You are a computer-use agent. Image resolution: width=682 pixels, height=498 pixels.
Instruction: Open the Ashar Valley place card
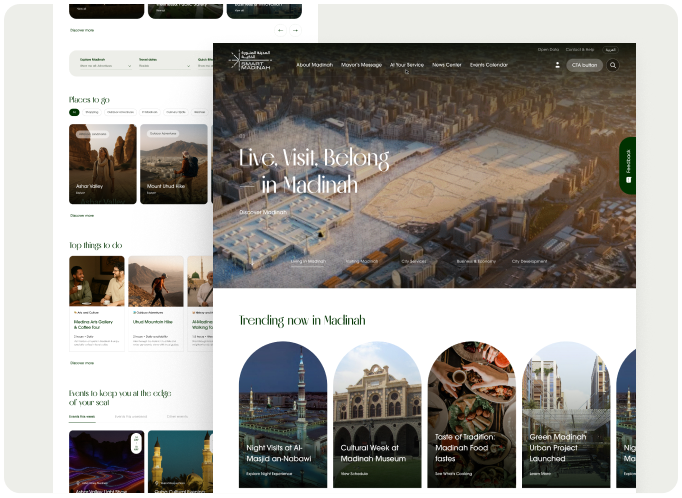point(103,164)
